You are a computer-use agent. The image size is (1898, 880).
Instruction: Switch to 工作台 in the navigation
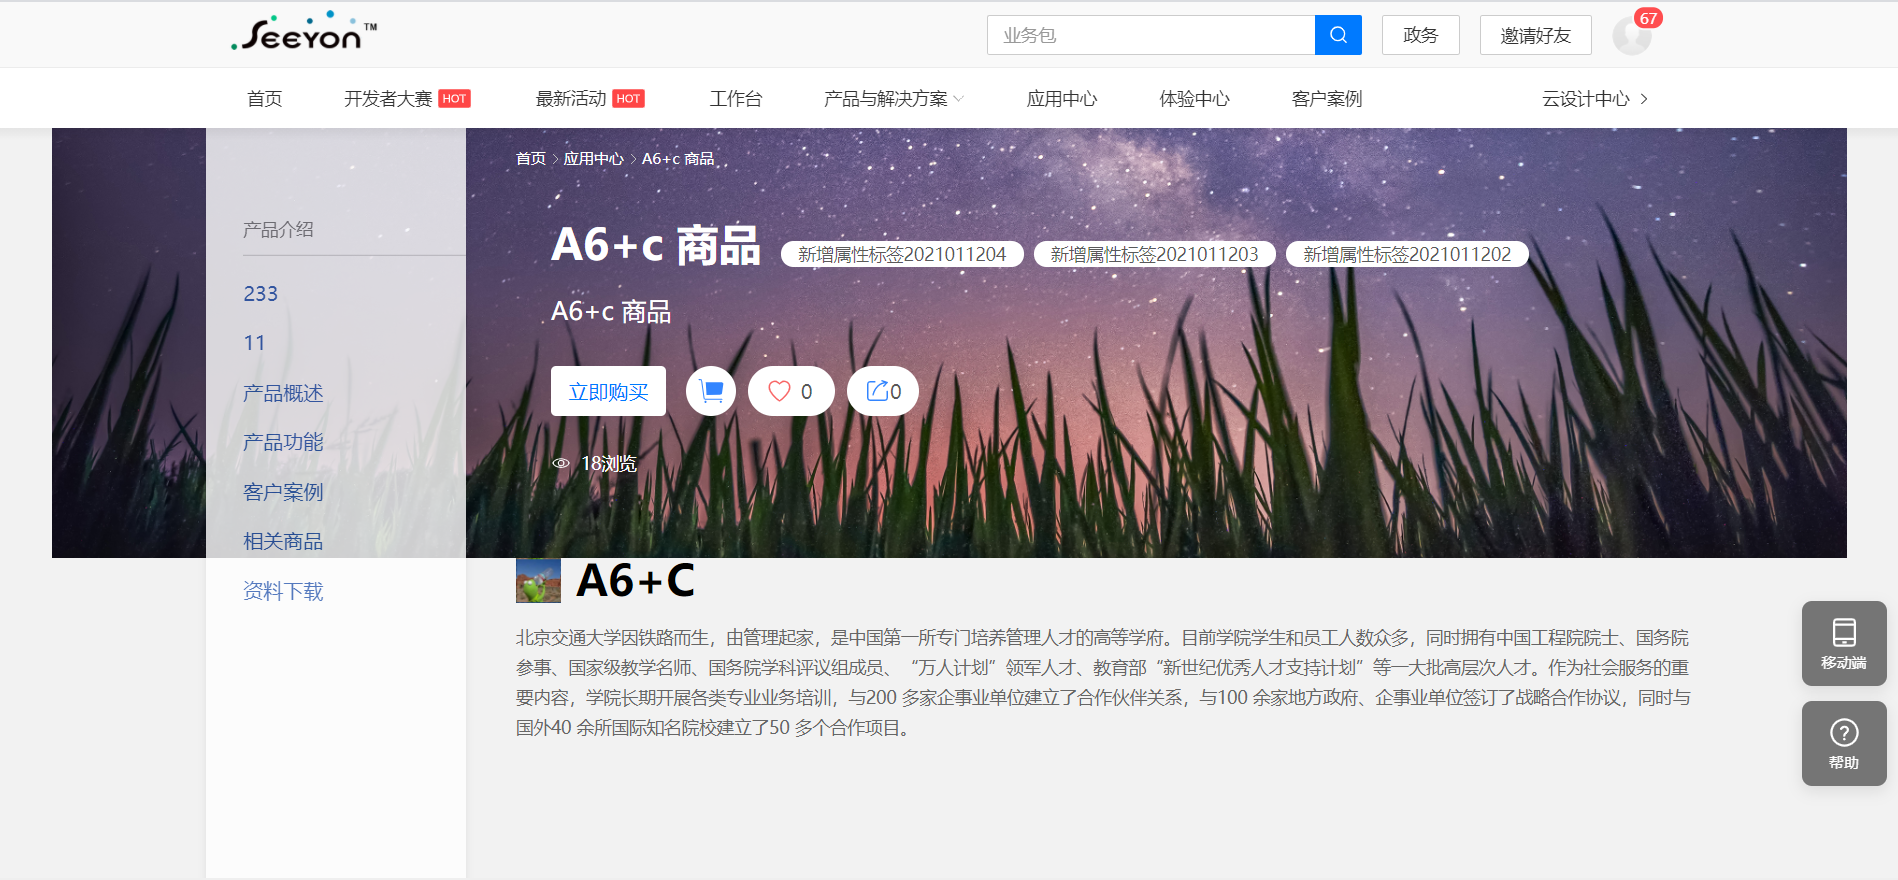coord(736,98)
